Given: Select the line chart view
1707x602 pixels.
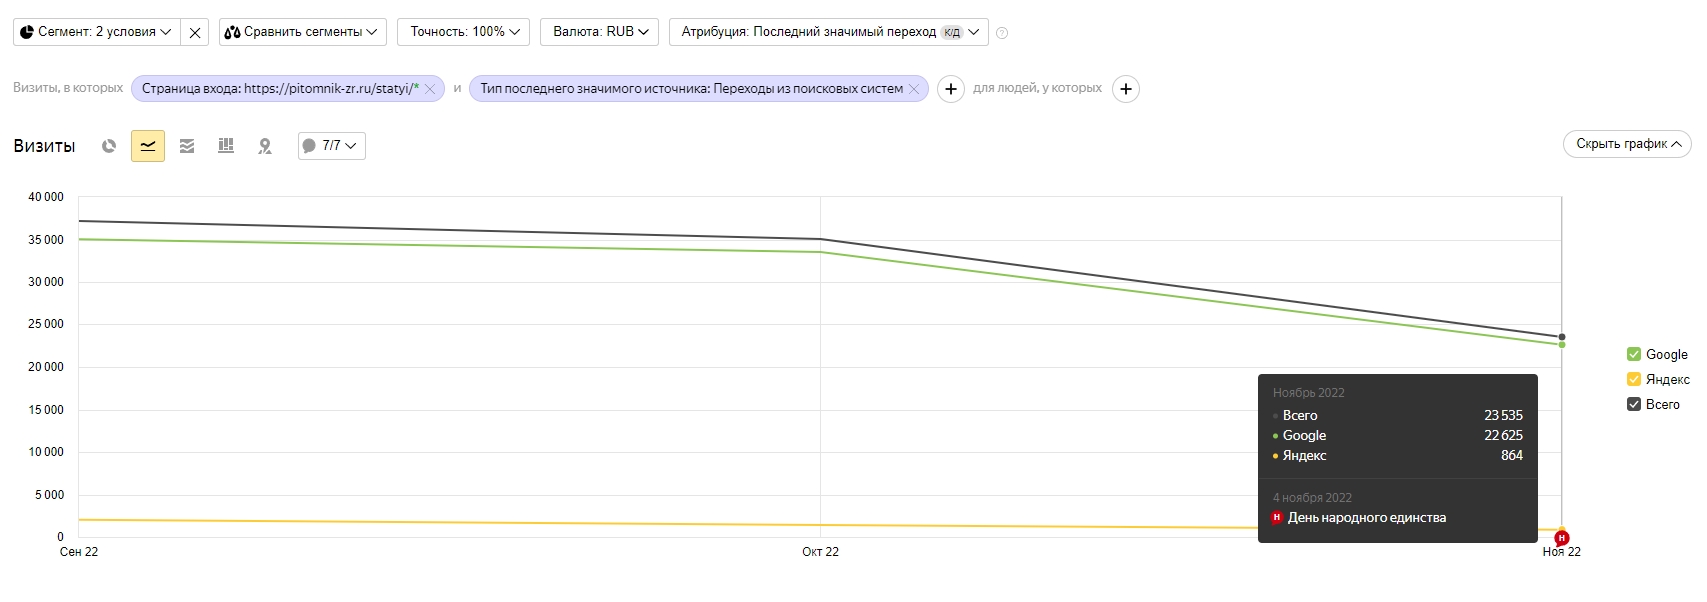Looking at the screenshot, I should 148,146.
